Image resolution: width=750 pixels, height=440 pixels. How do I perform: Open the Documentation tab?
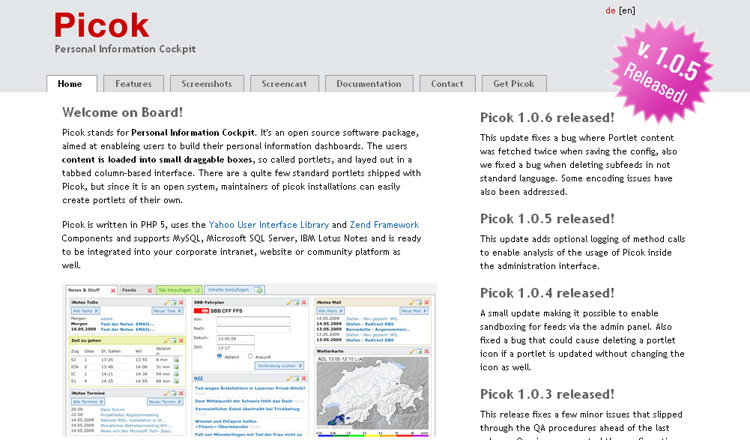tap(369, 84)
